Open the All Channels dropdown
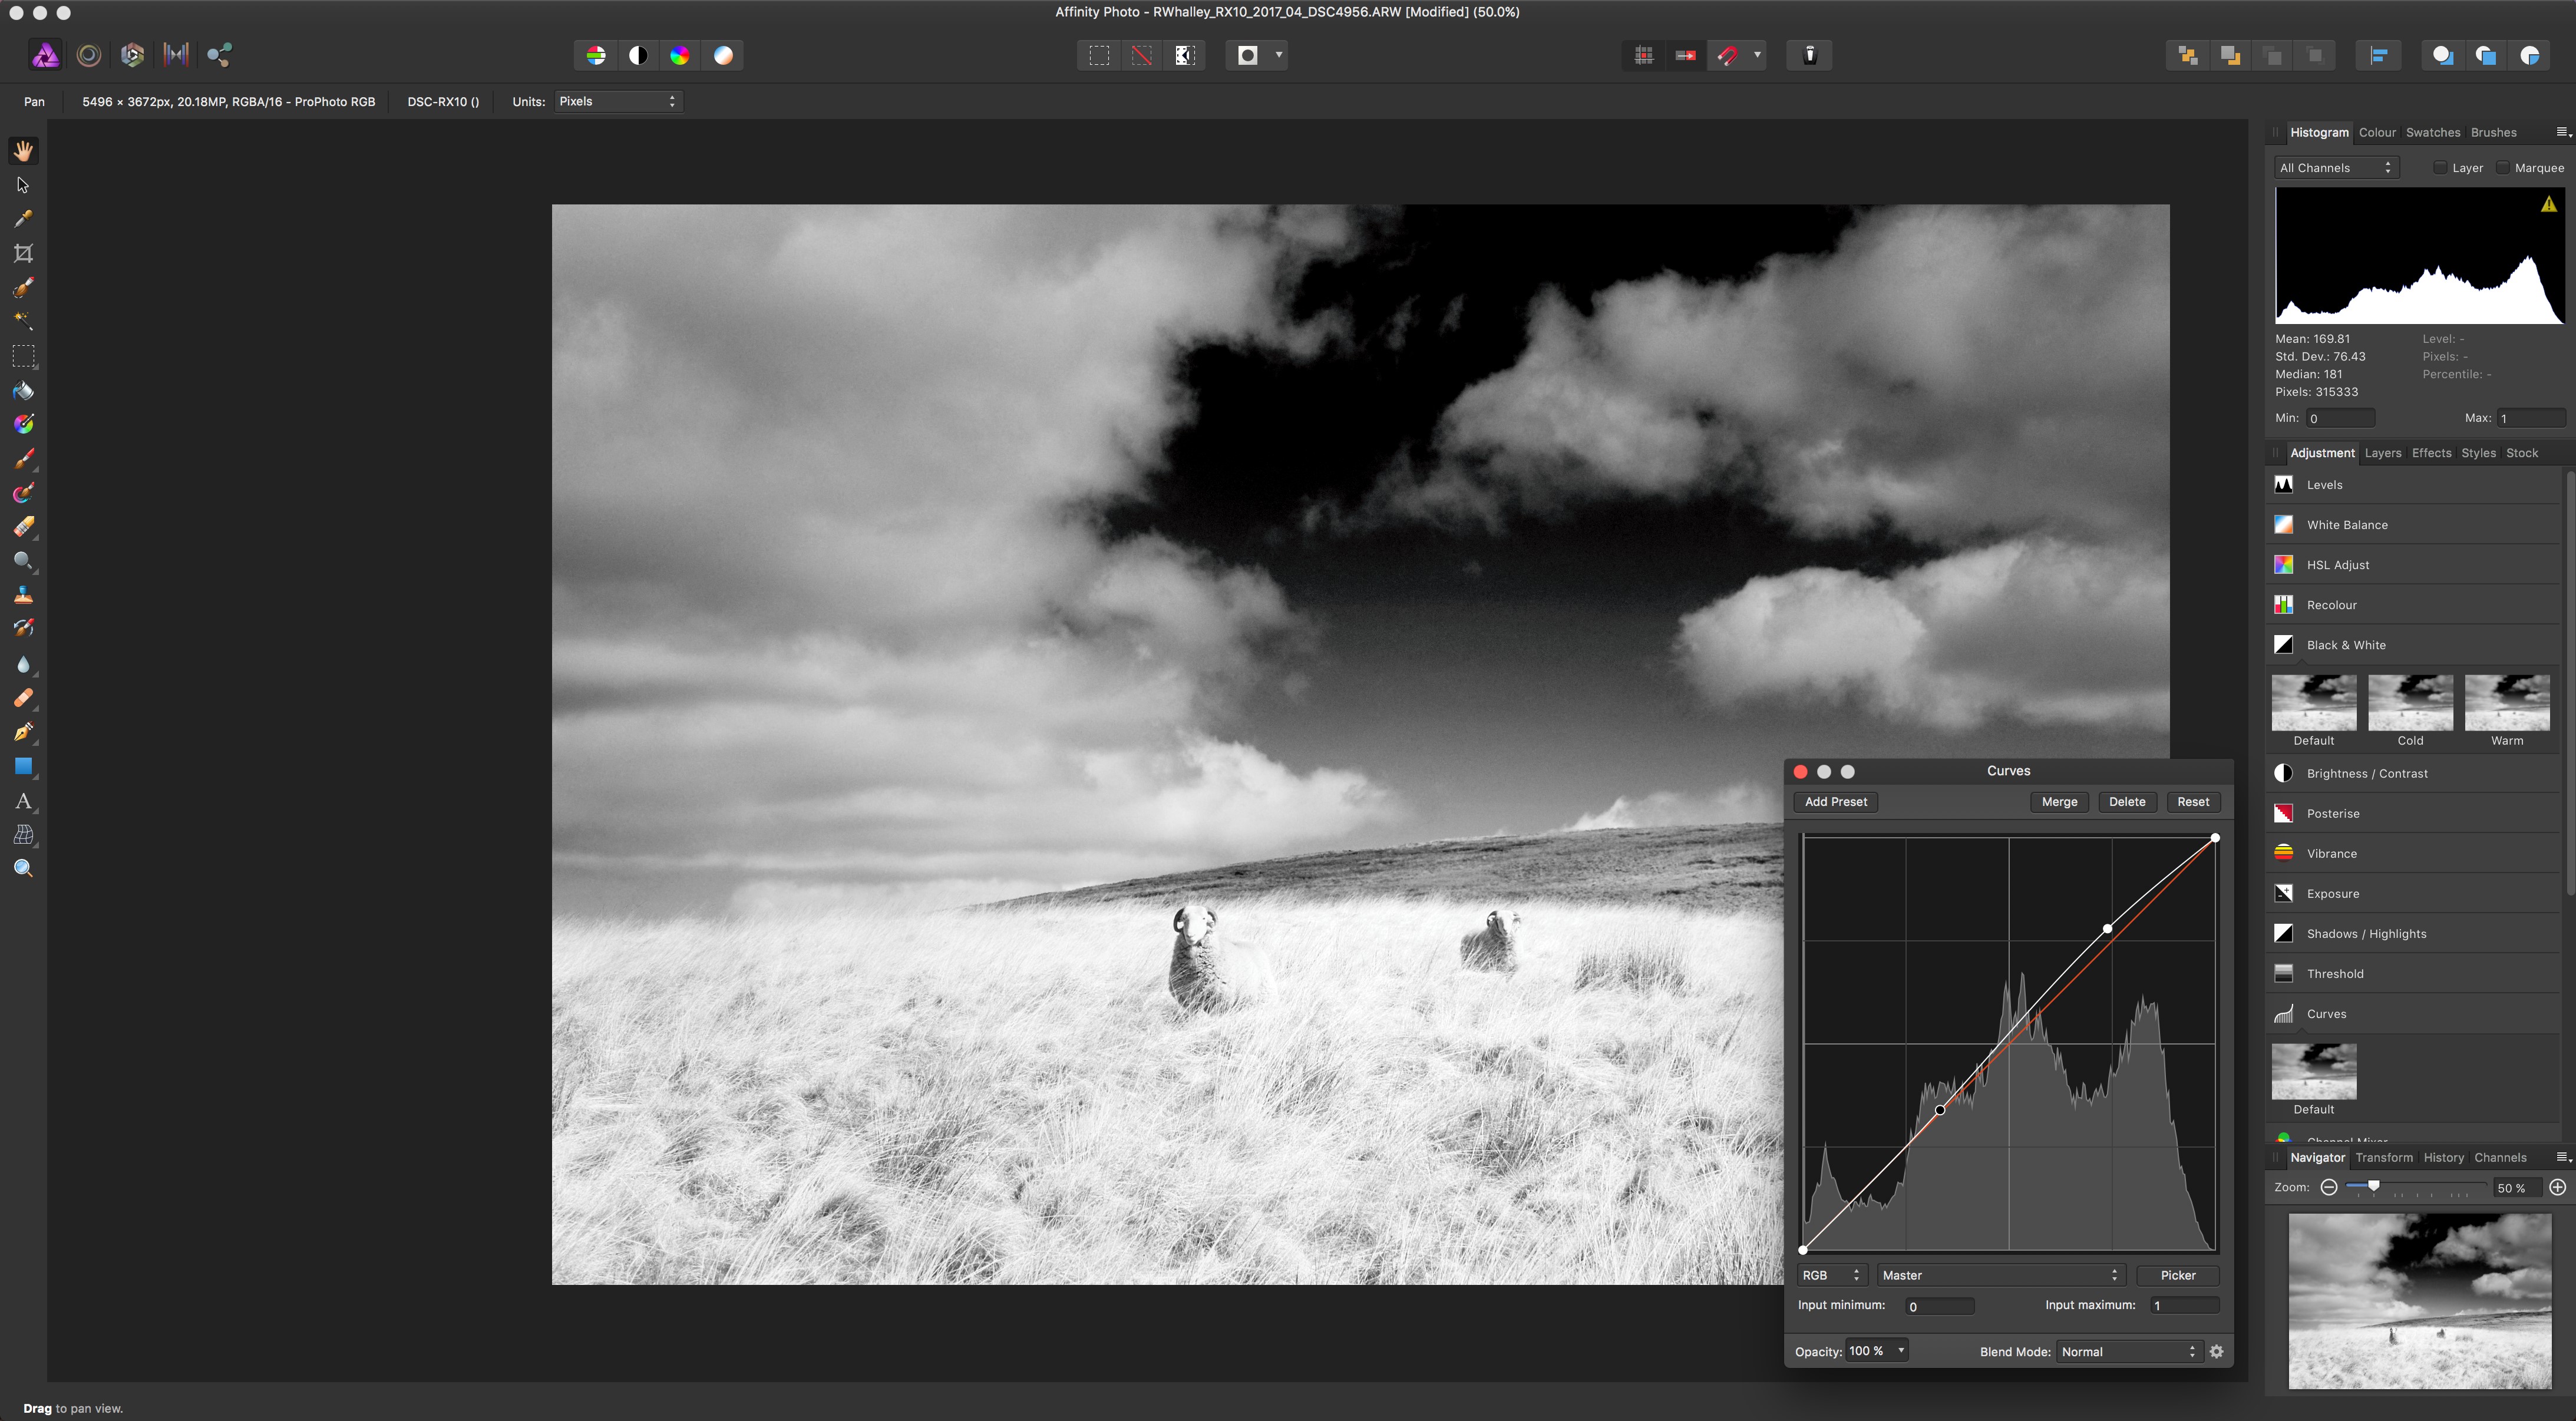 (2336, 168)
